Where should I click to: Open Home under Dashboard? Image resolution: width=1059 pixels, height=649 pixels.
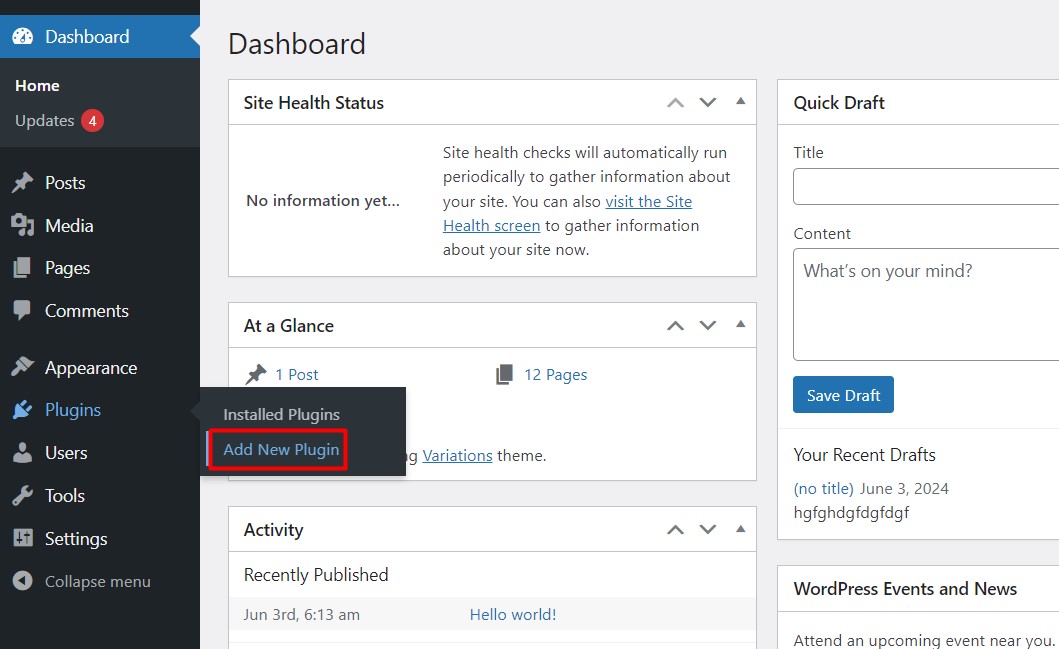click(37, 86)
